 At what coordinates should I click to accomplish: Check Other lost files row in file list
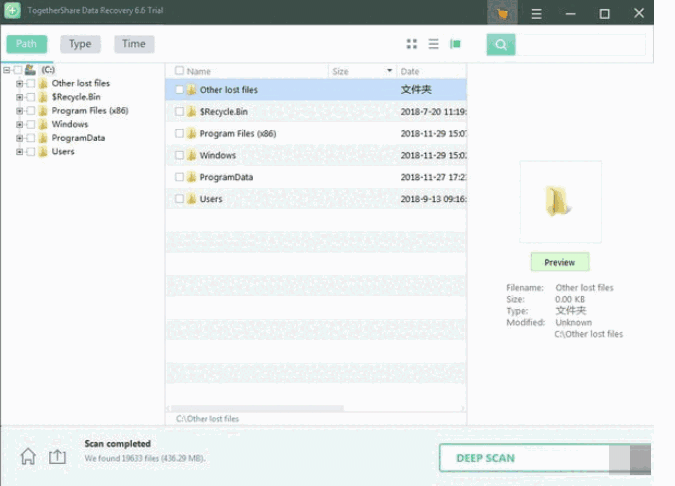(x=180, y=90)
